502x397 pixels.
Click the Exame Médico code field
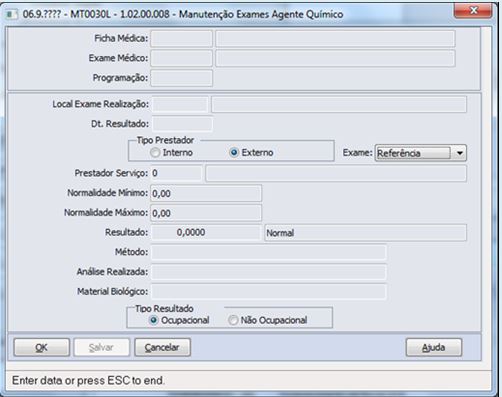pos(181,58)
